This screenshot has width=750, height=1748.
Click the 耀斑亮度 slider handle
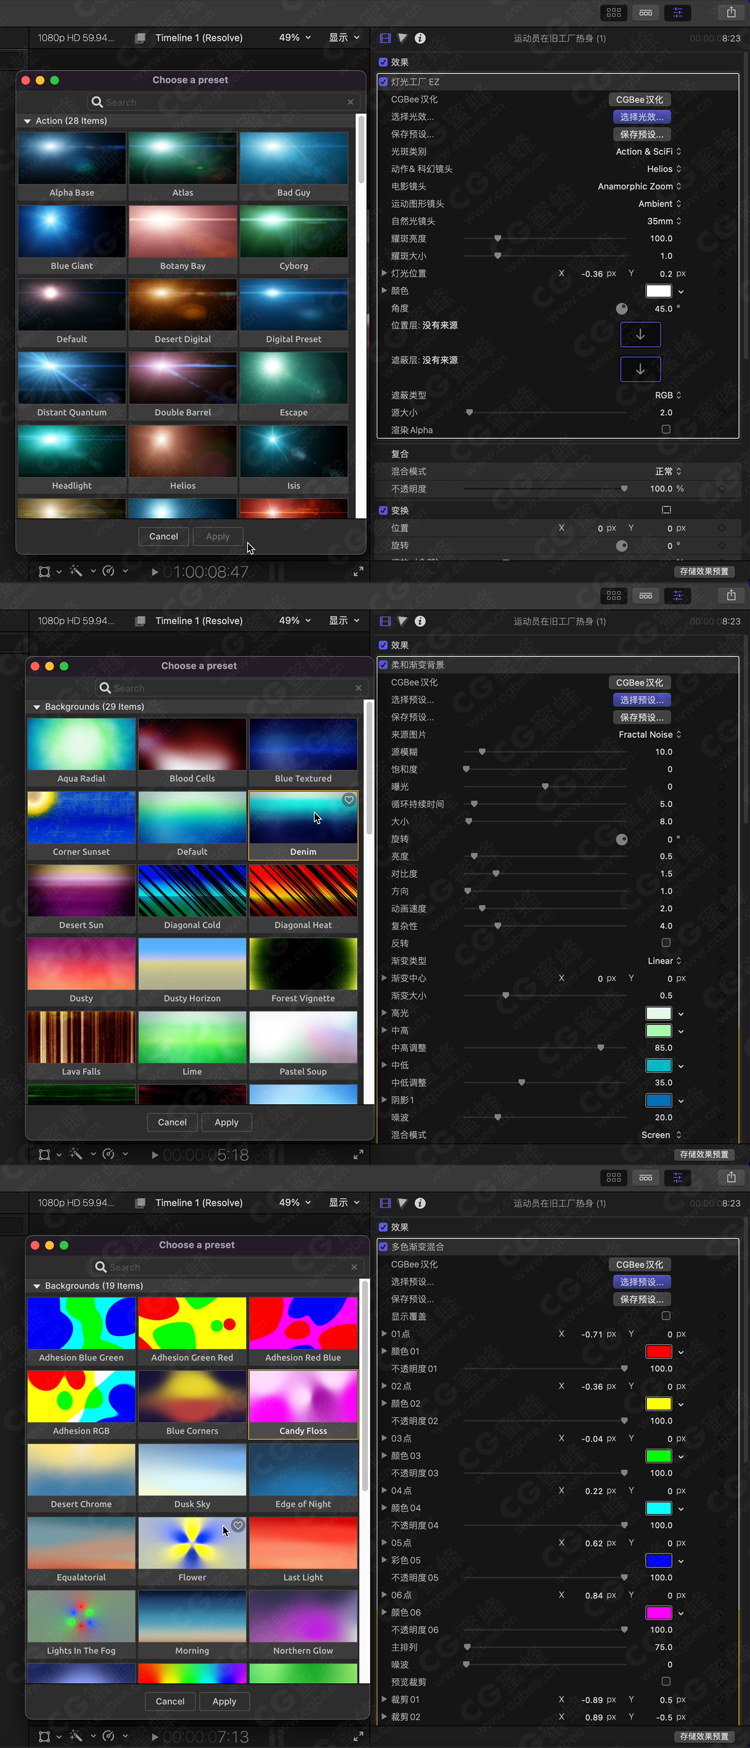point(498,239)
